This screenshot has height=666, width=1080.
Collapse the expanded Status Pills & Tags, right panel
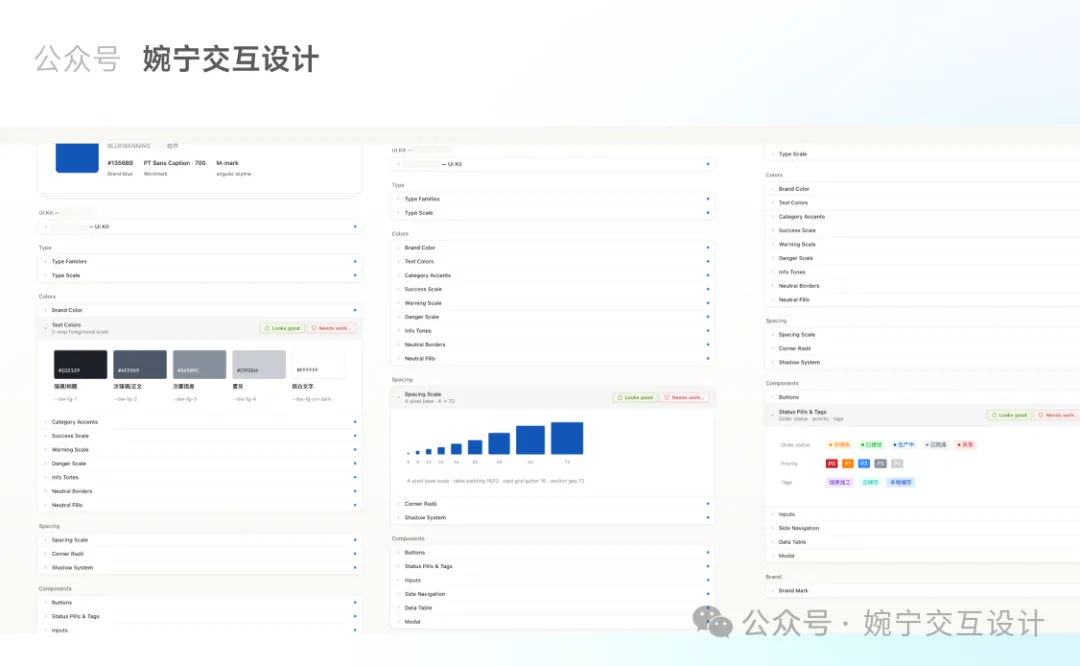point(772,415)
